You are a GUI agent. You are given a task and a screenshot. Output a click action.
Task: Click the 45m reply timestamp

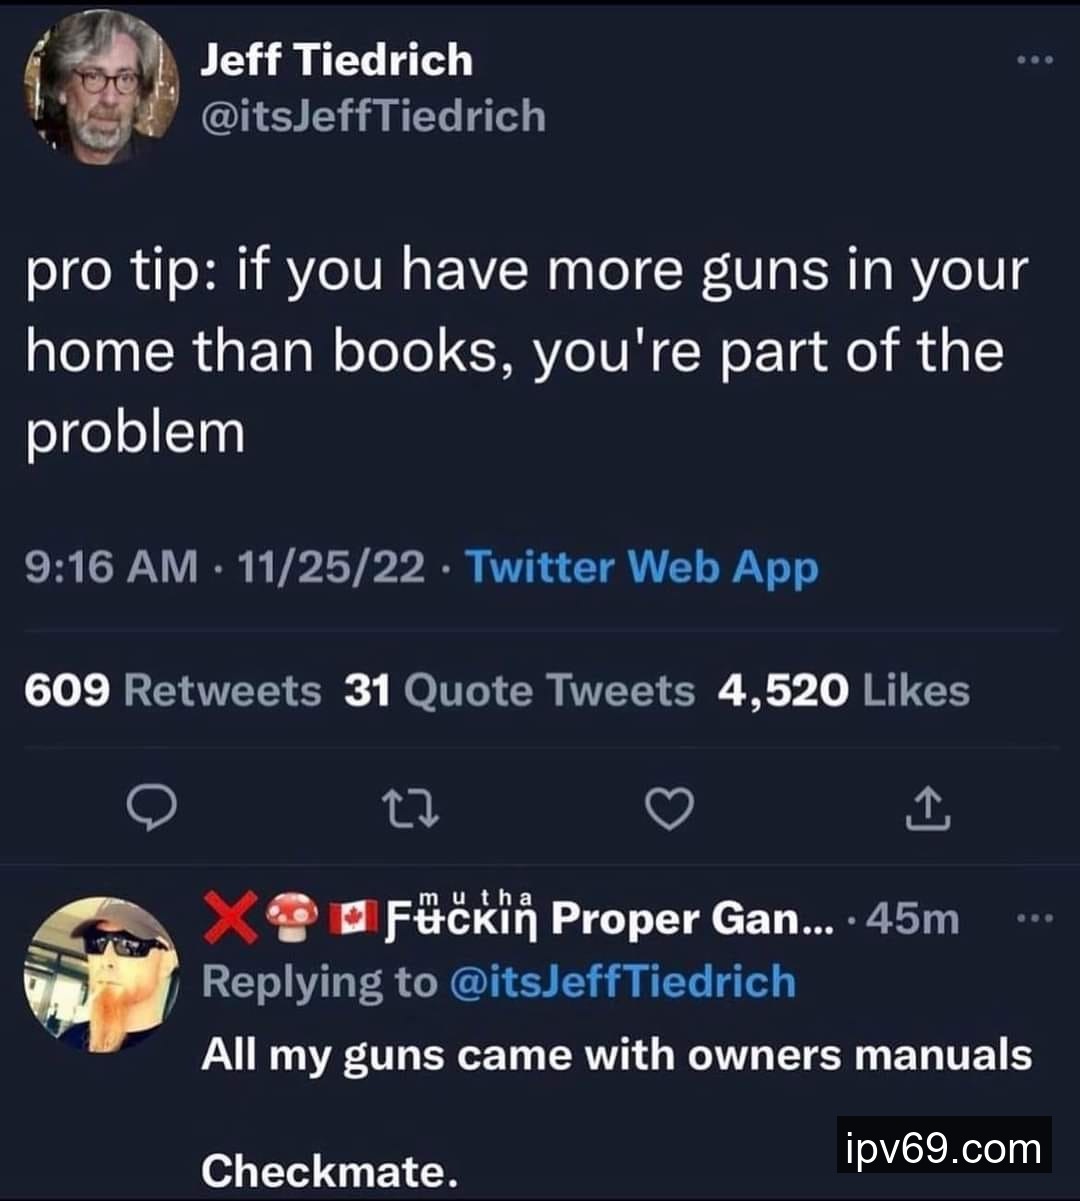coord(913,918)
